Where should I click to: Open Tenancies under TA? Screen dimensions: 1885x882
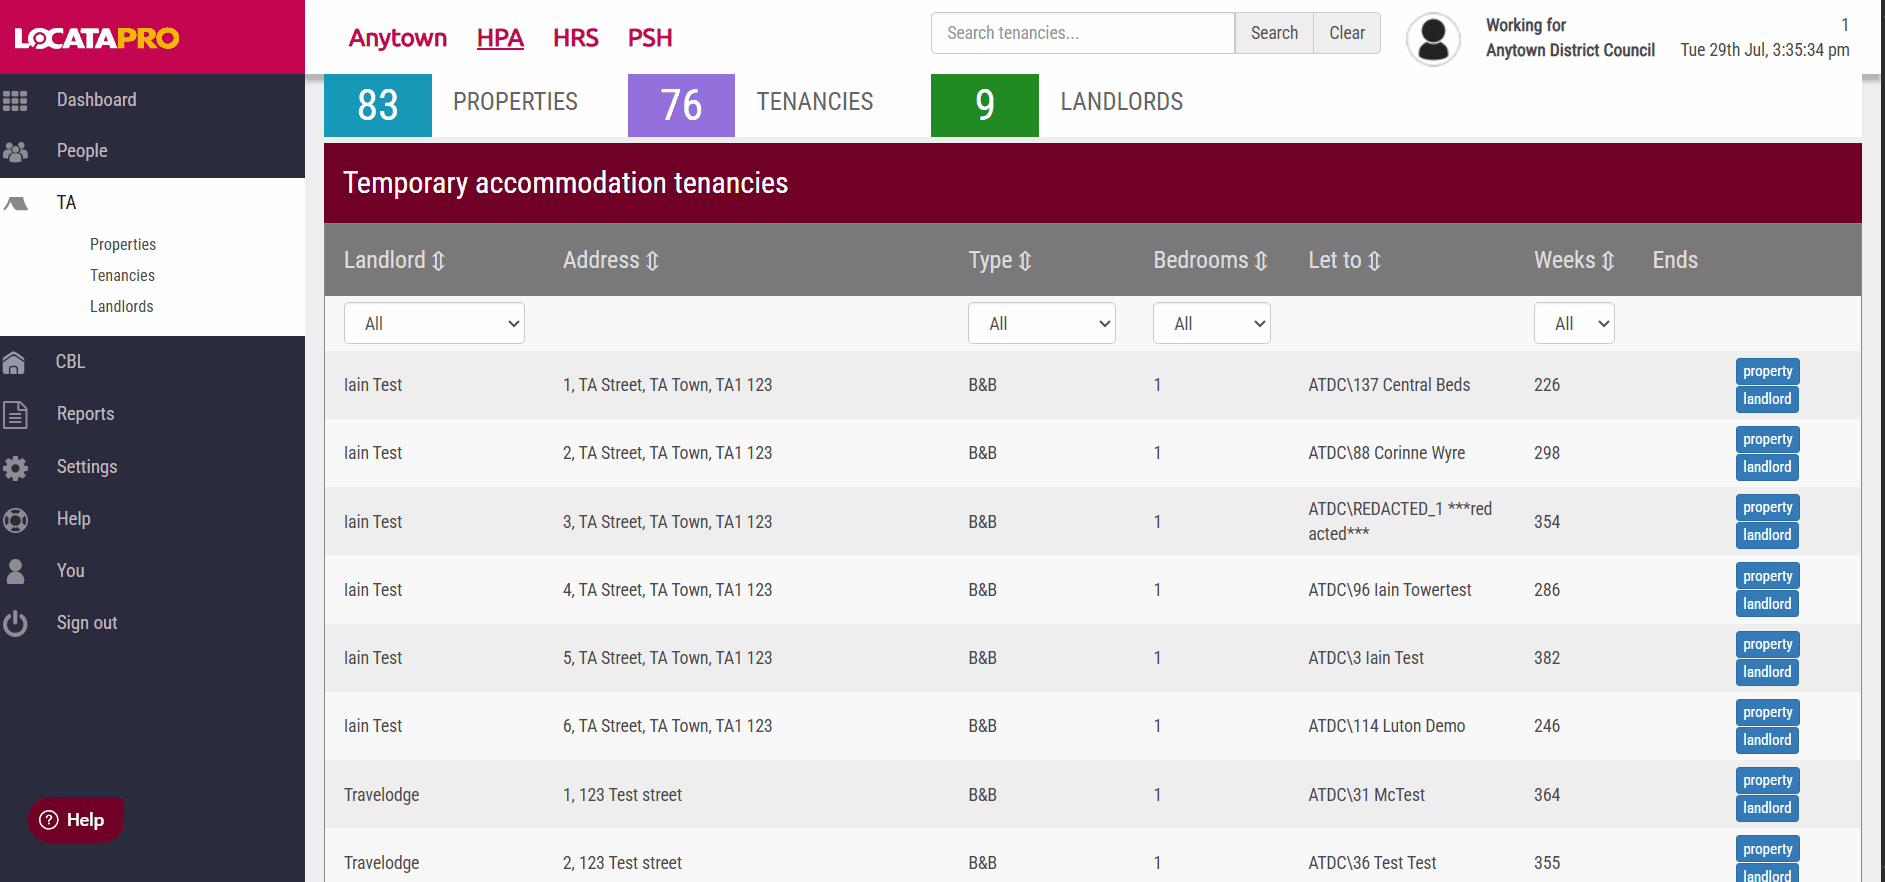tap(122, 276)
